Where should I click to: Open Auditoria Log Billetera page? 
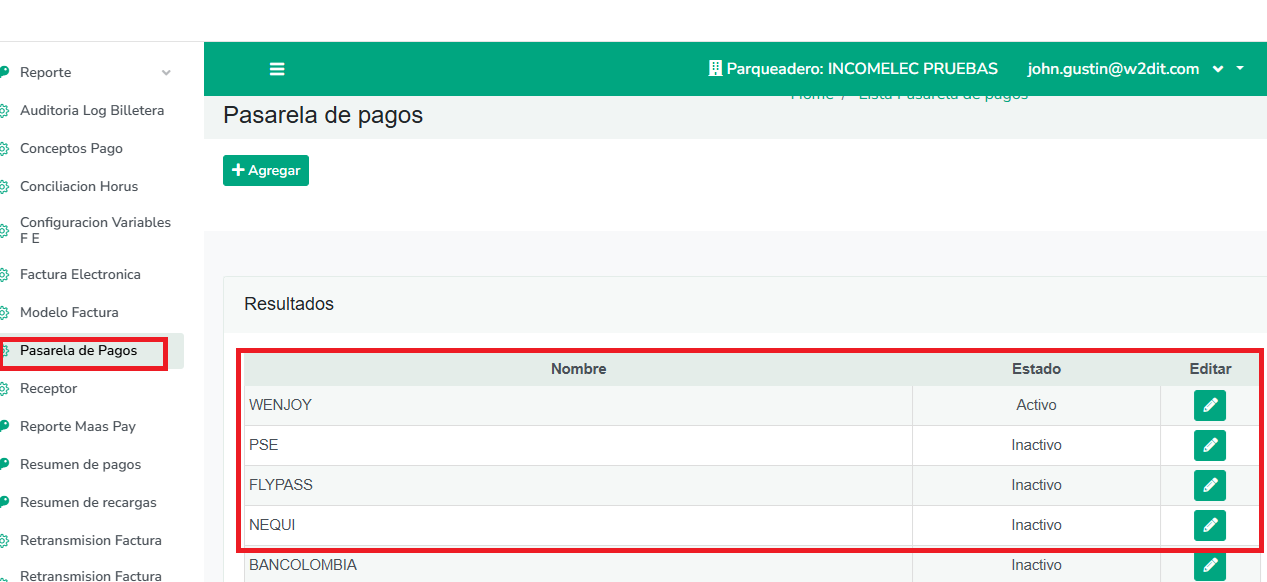click(x=92, y=111)
